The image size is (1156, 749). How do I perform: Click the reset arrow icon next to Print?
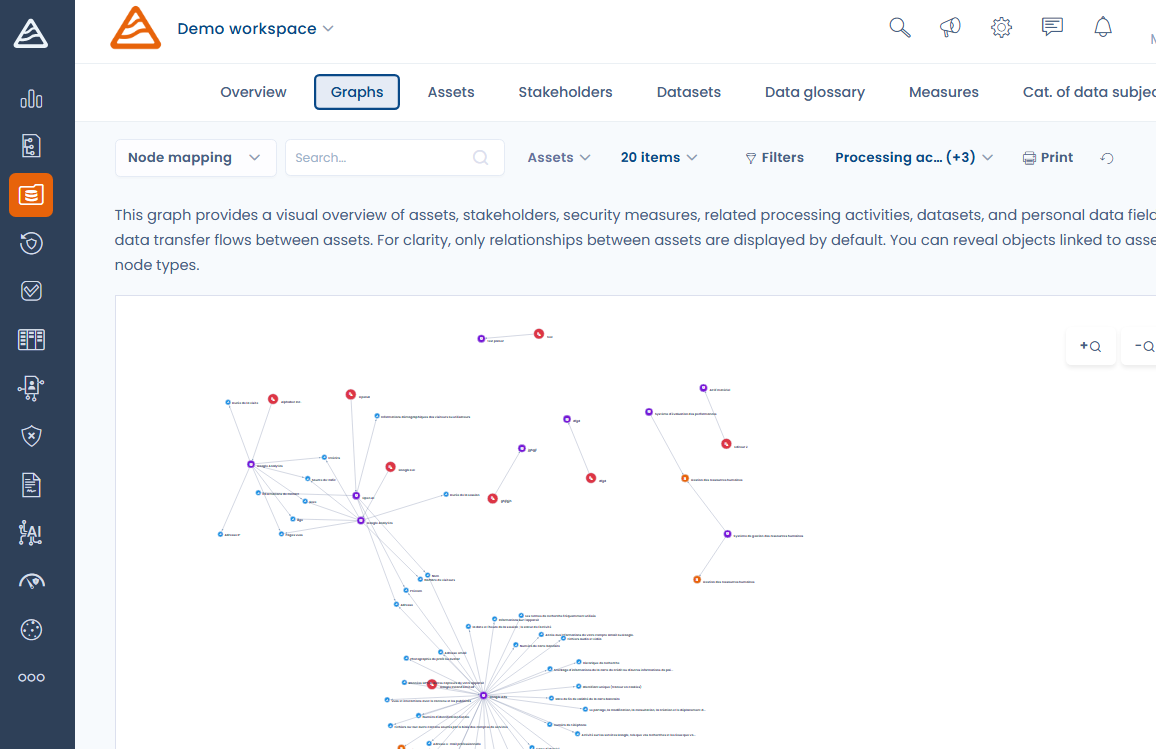point(1106,157)
